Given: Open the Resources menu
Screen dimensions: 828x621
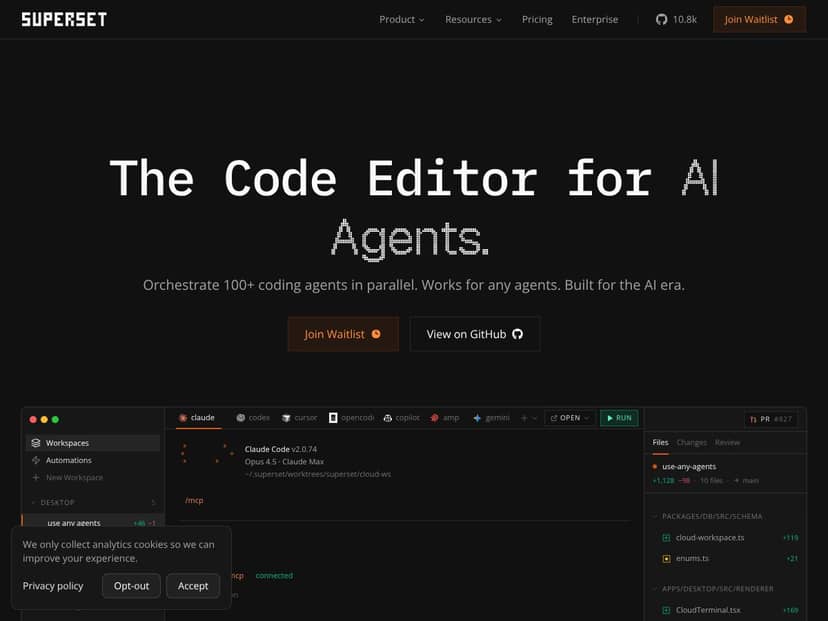Looking at the screenshot, I should [473, 20].
